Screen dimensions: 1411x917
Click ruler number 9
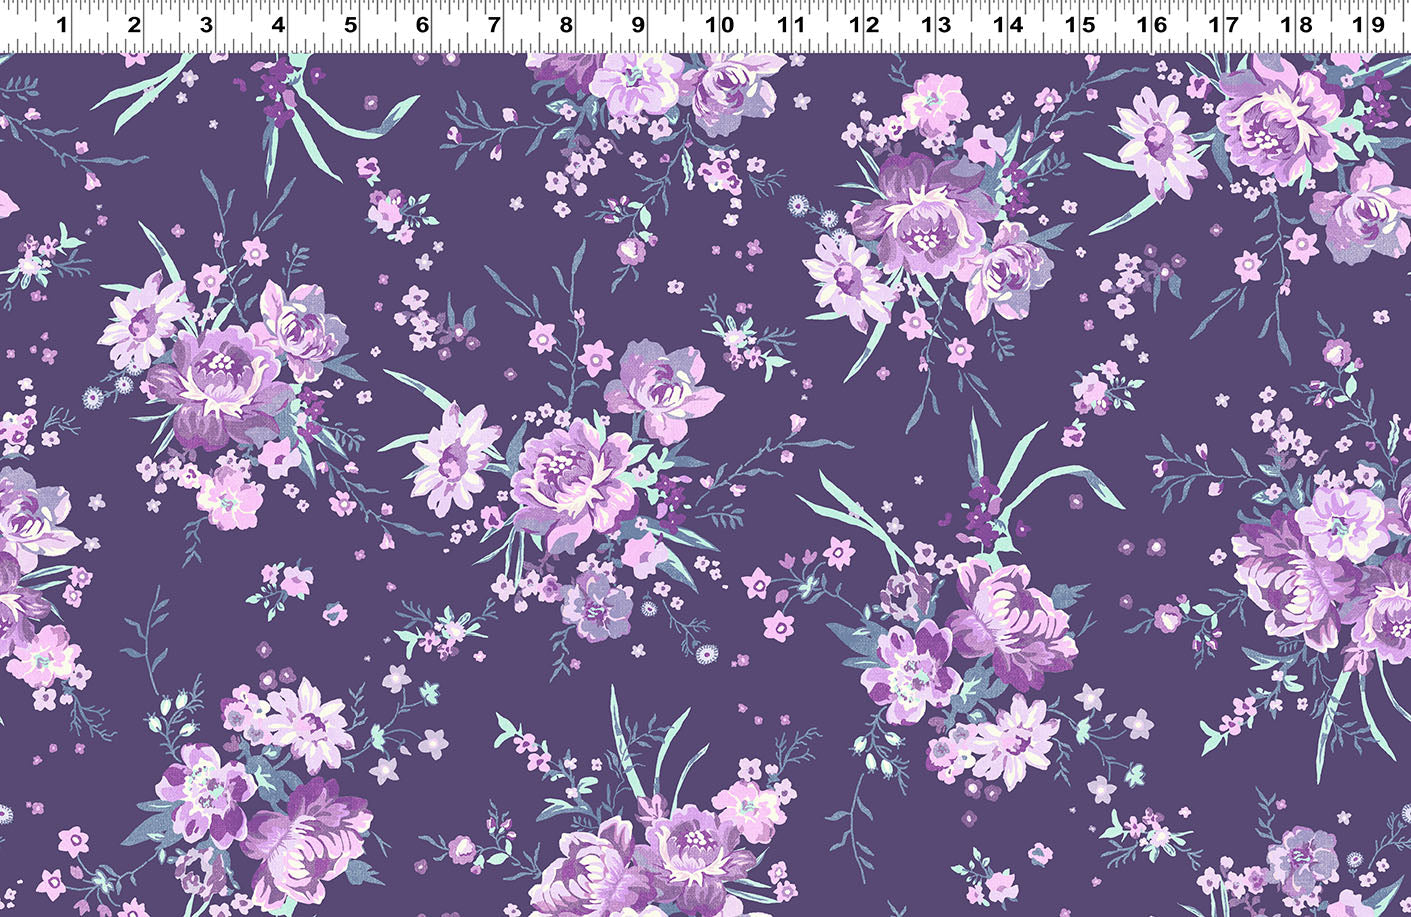click(637, 24)
